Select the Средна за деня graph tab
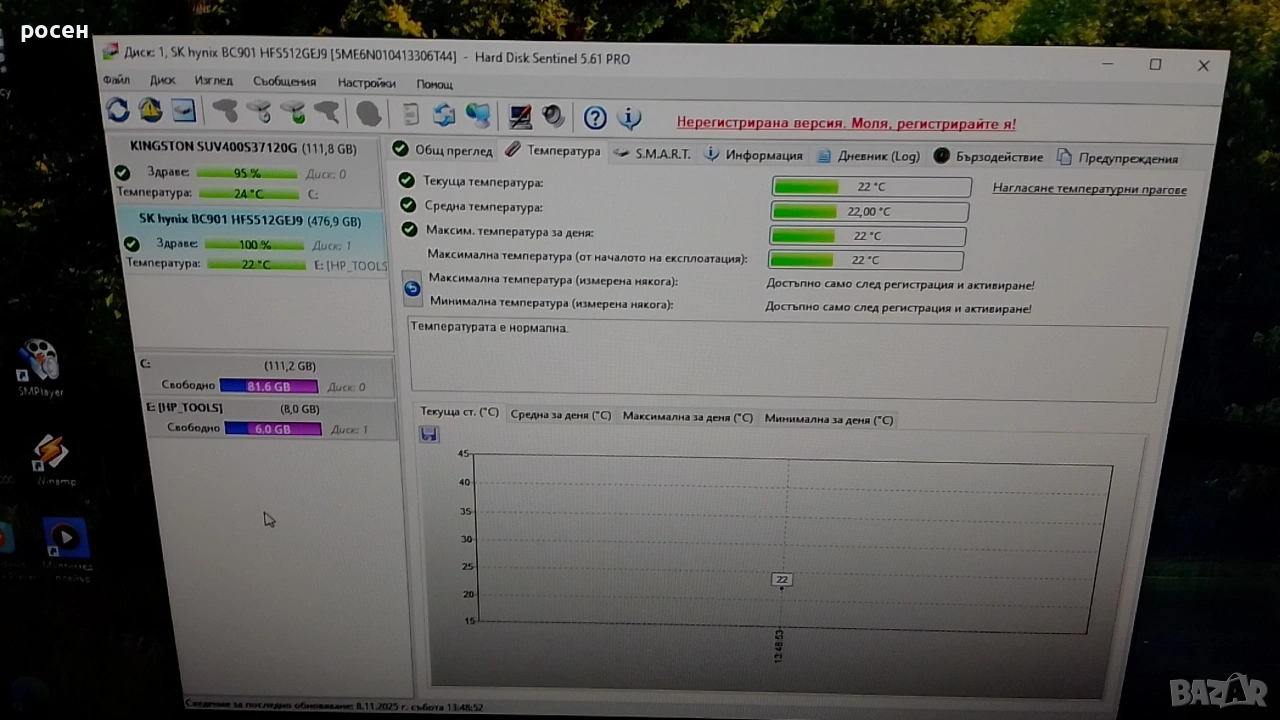The height and width of the screenshot is (720, 1280). (560, 415)
